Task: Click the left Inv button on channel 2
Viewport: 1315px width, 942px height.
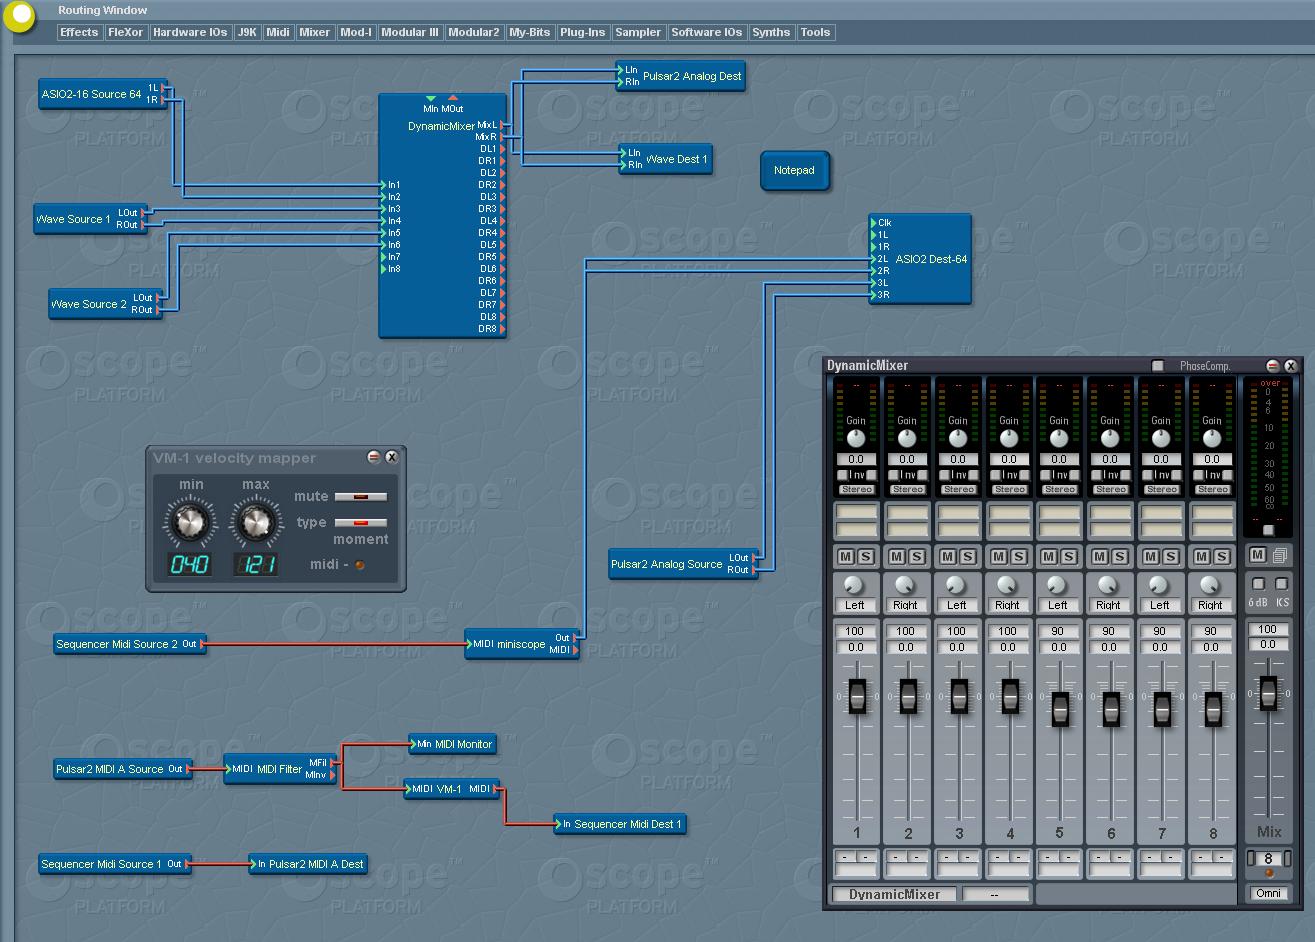Action: tap(893, 475)
